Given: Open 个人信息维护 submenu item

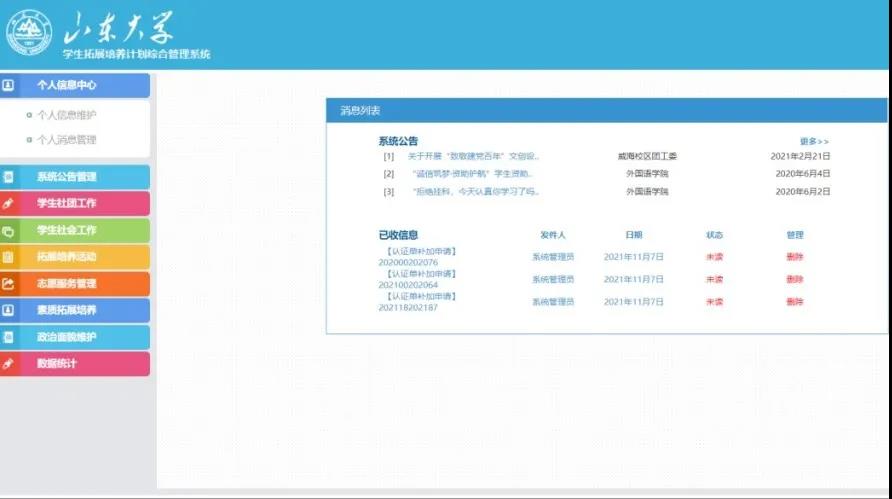Looking at the screenshot, I should [66, 115].
